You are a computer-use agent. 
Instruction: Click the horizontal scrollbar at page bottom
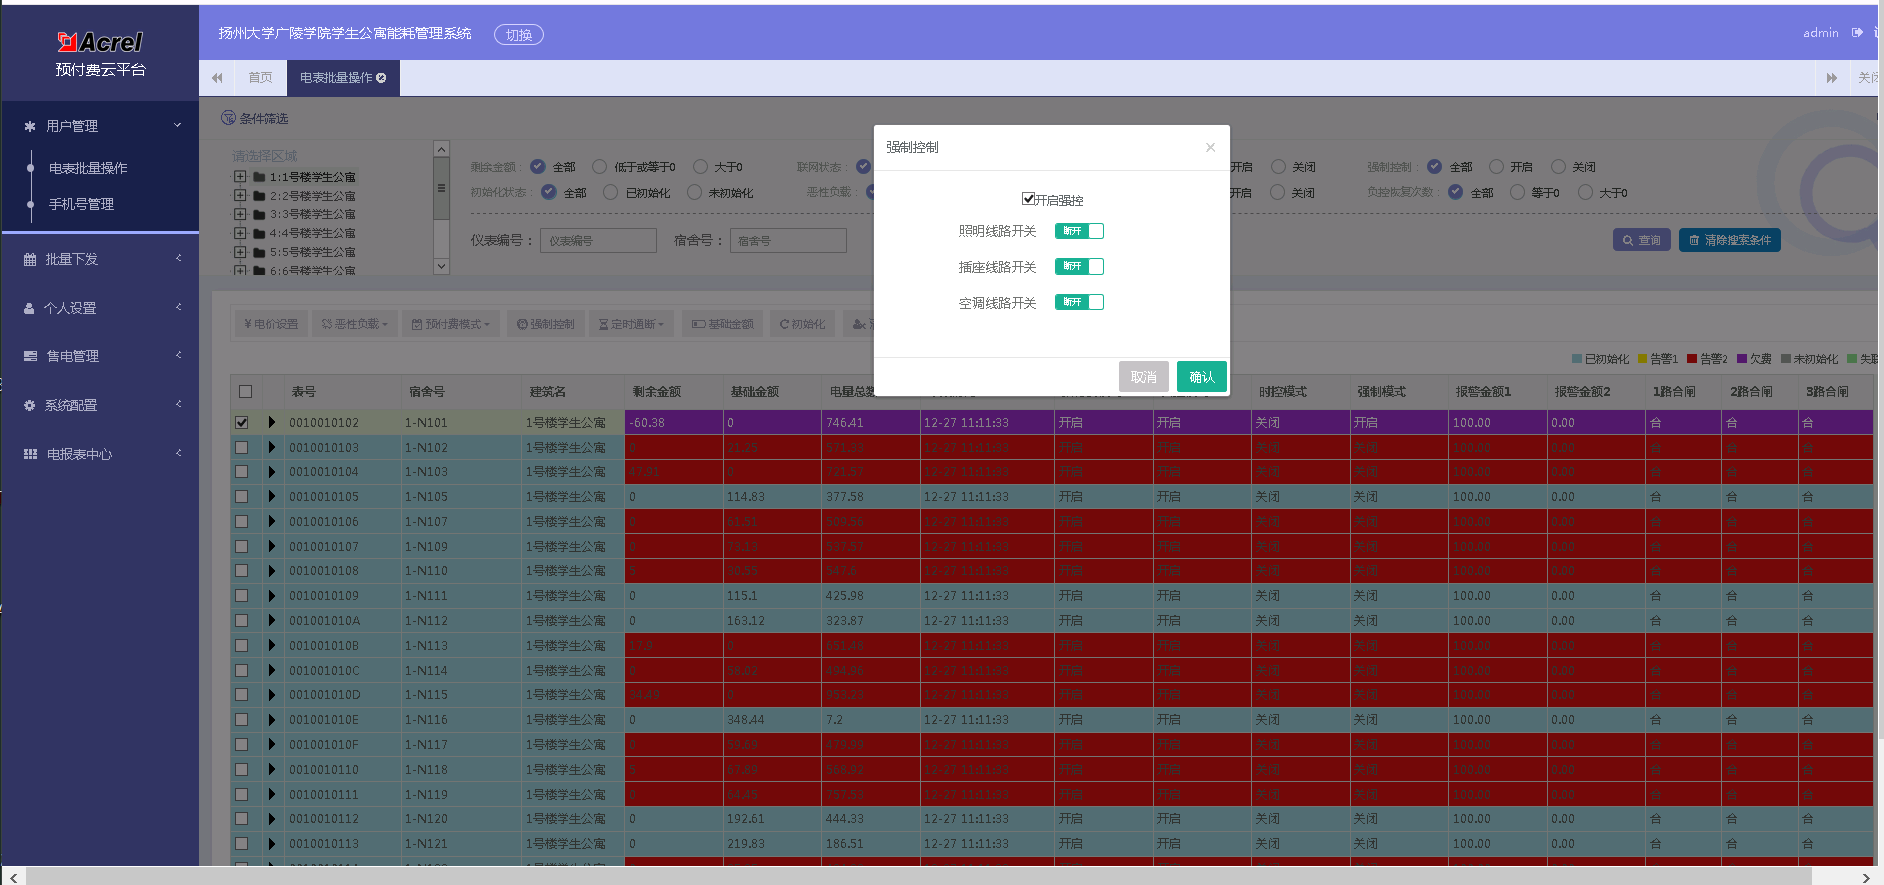pos(918,876)
